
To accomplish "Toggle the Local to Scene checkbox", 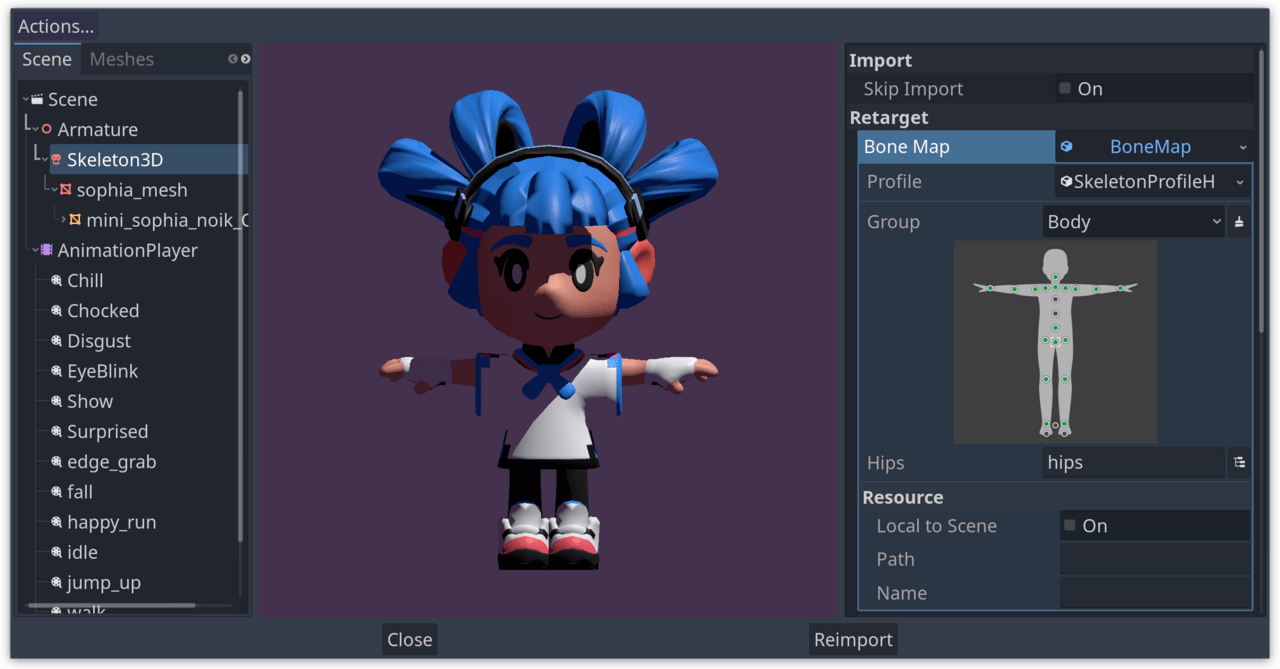I will (1070, 526).
